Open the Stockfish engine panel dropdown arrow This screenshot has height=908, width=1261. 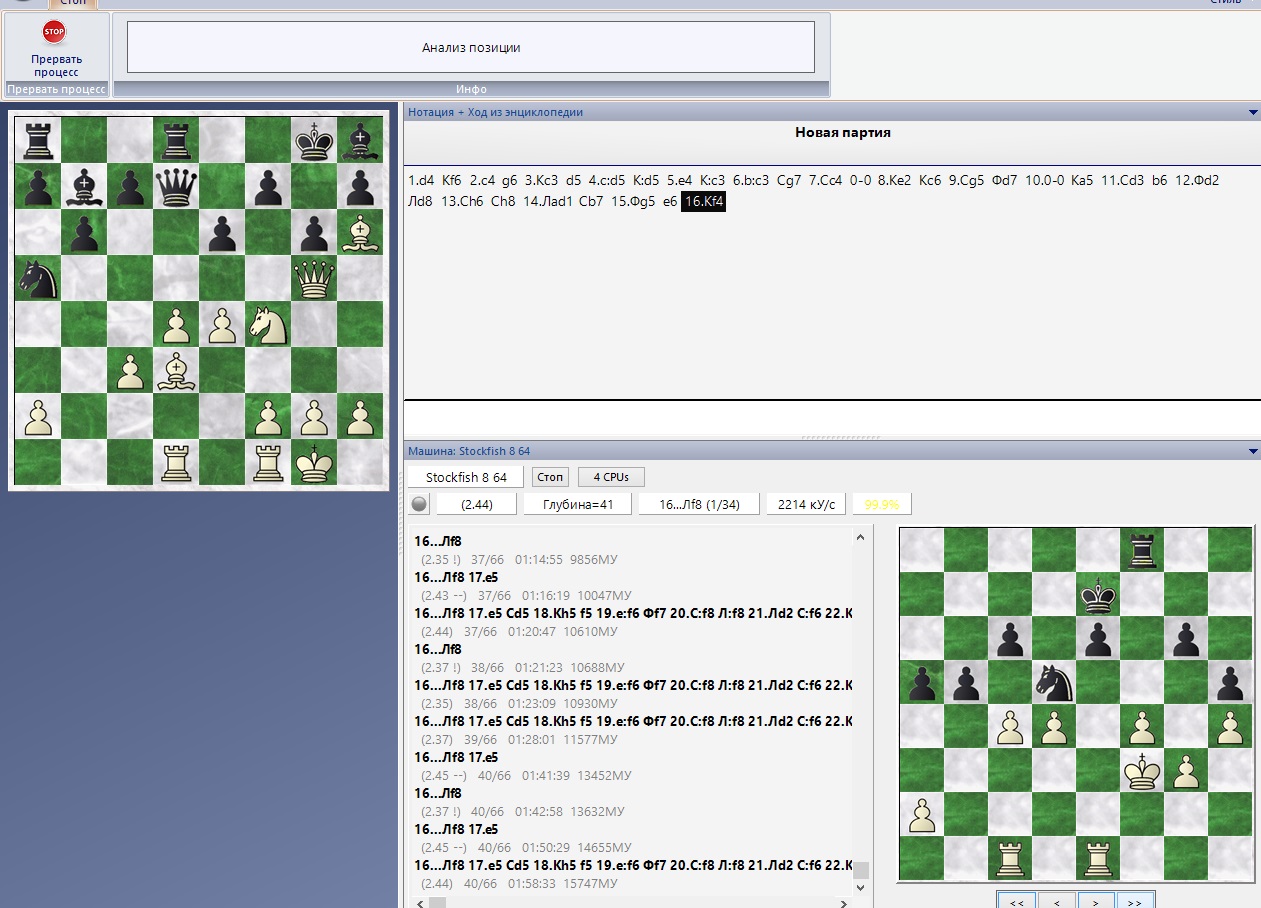(1253, 452)
